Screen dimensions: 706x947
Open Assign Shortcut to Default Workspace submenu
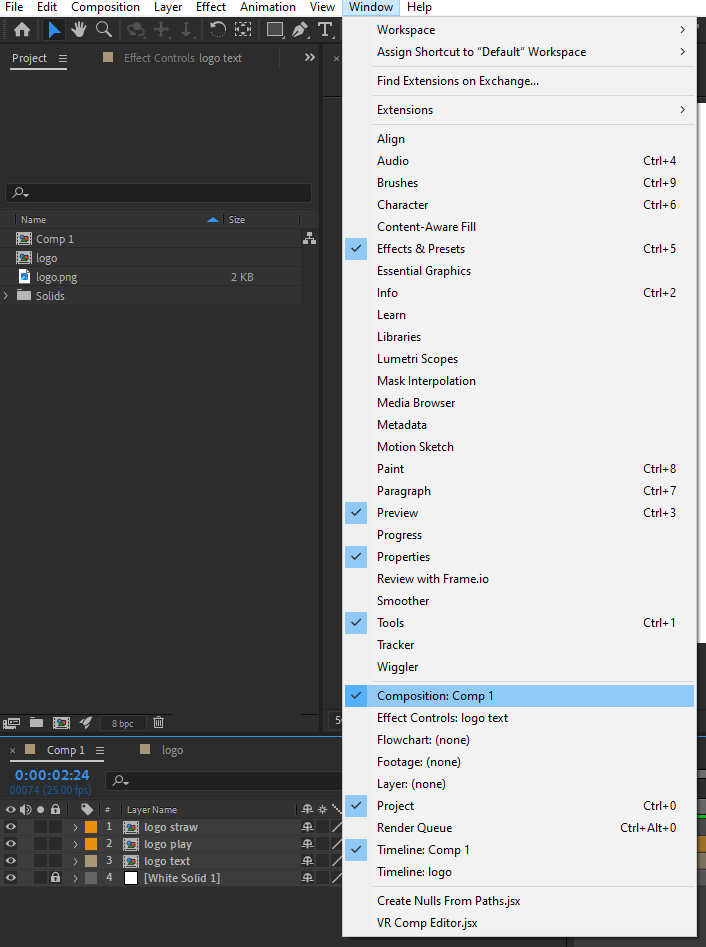pos(519,52)
